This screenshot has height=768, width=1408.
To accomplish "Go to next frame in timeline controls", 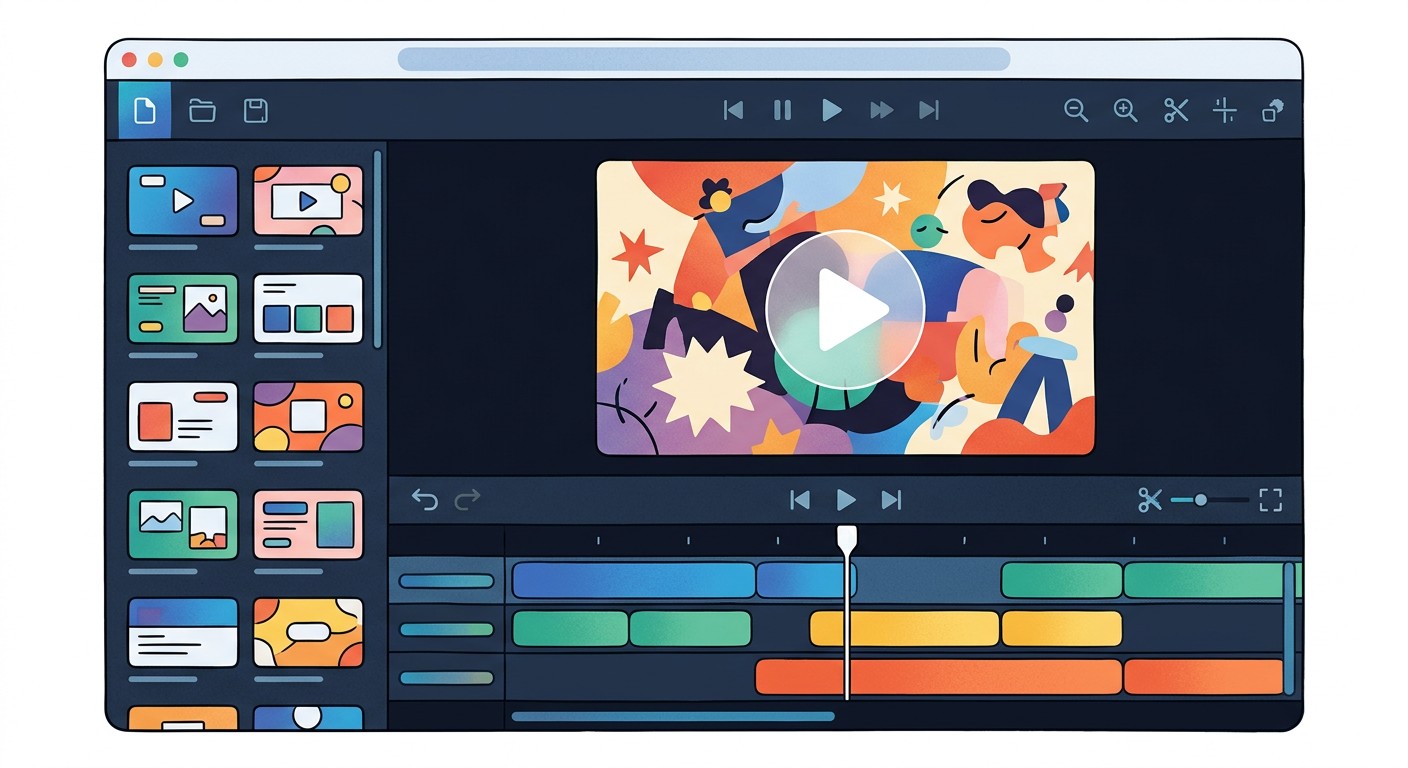I will pyautogui.click(x=891, y=500).
